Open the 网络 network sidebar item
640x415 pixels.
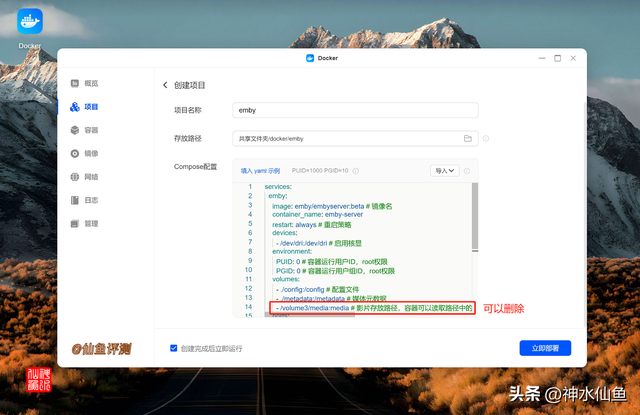(84, 177)
